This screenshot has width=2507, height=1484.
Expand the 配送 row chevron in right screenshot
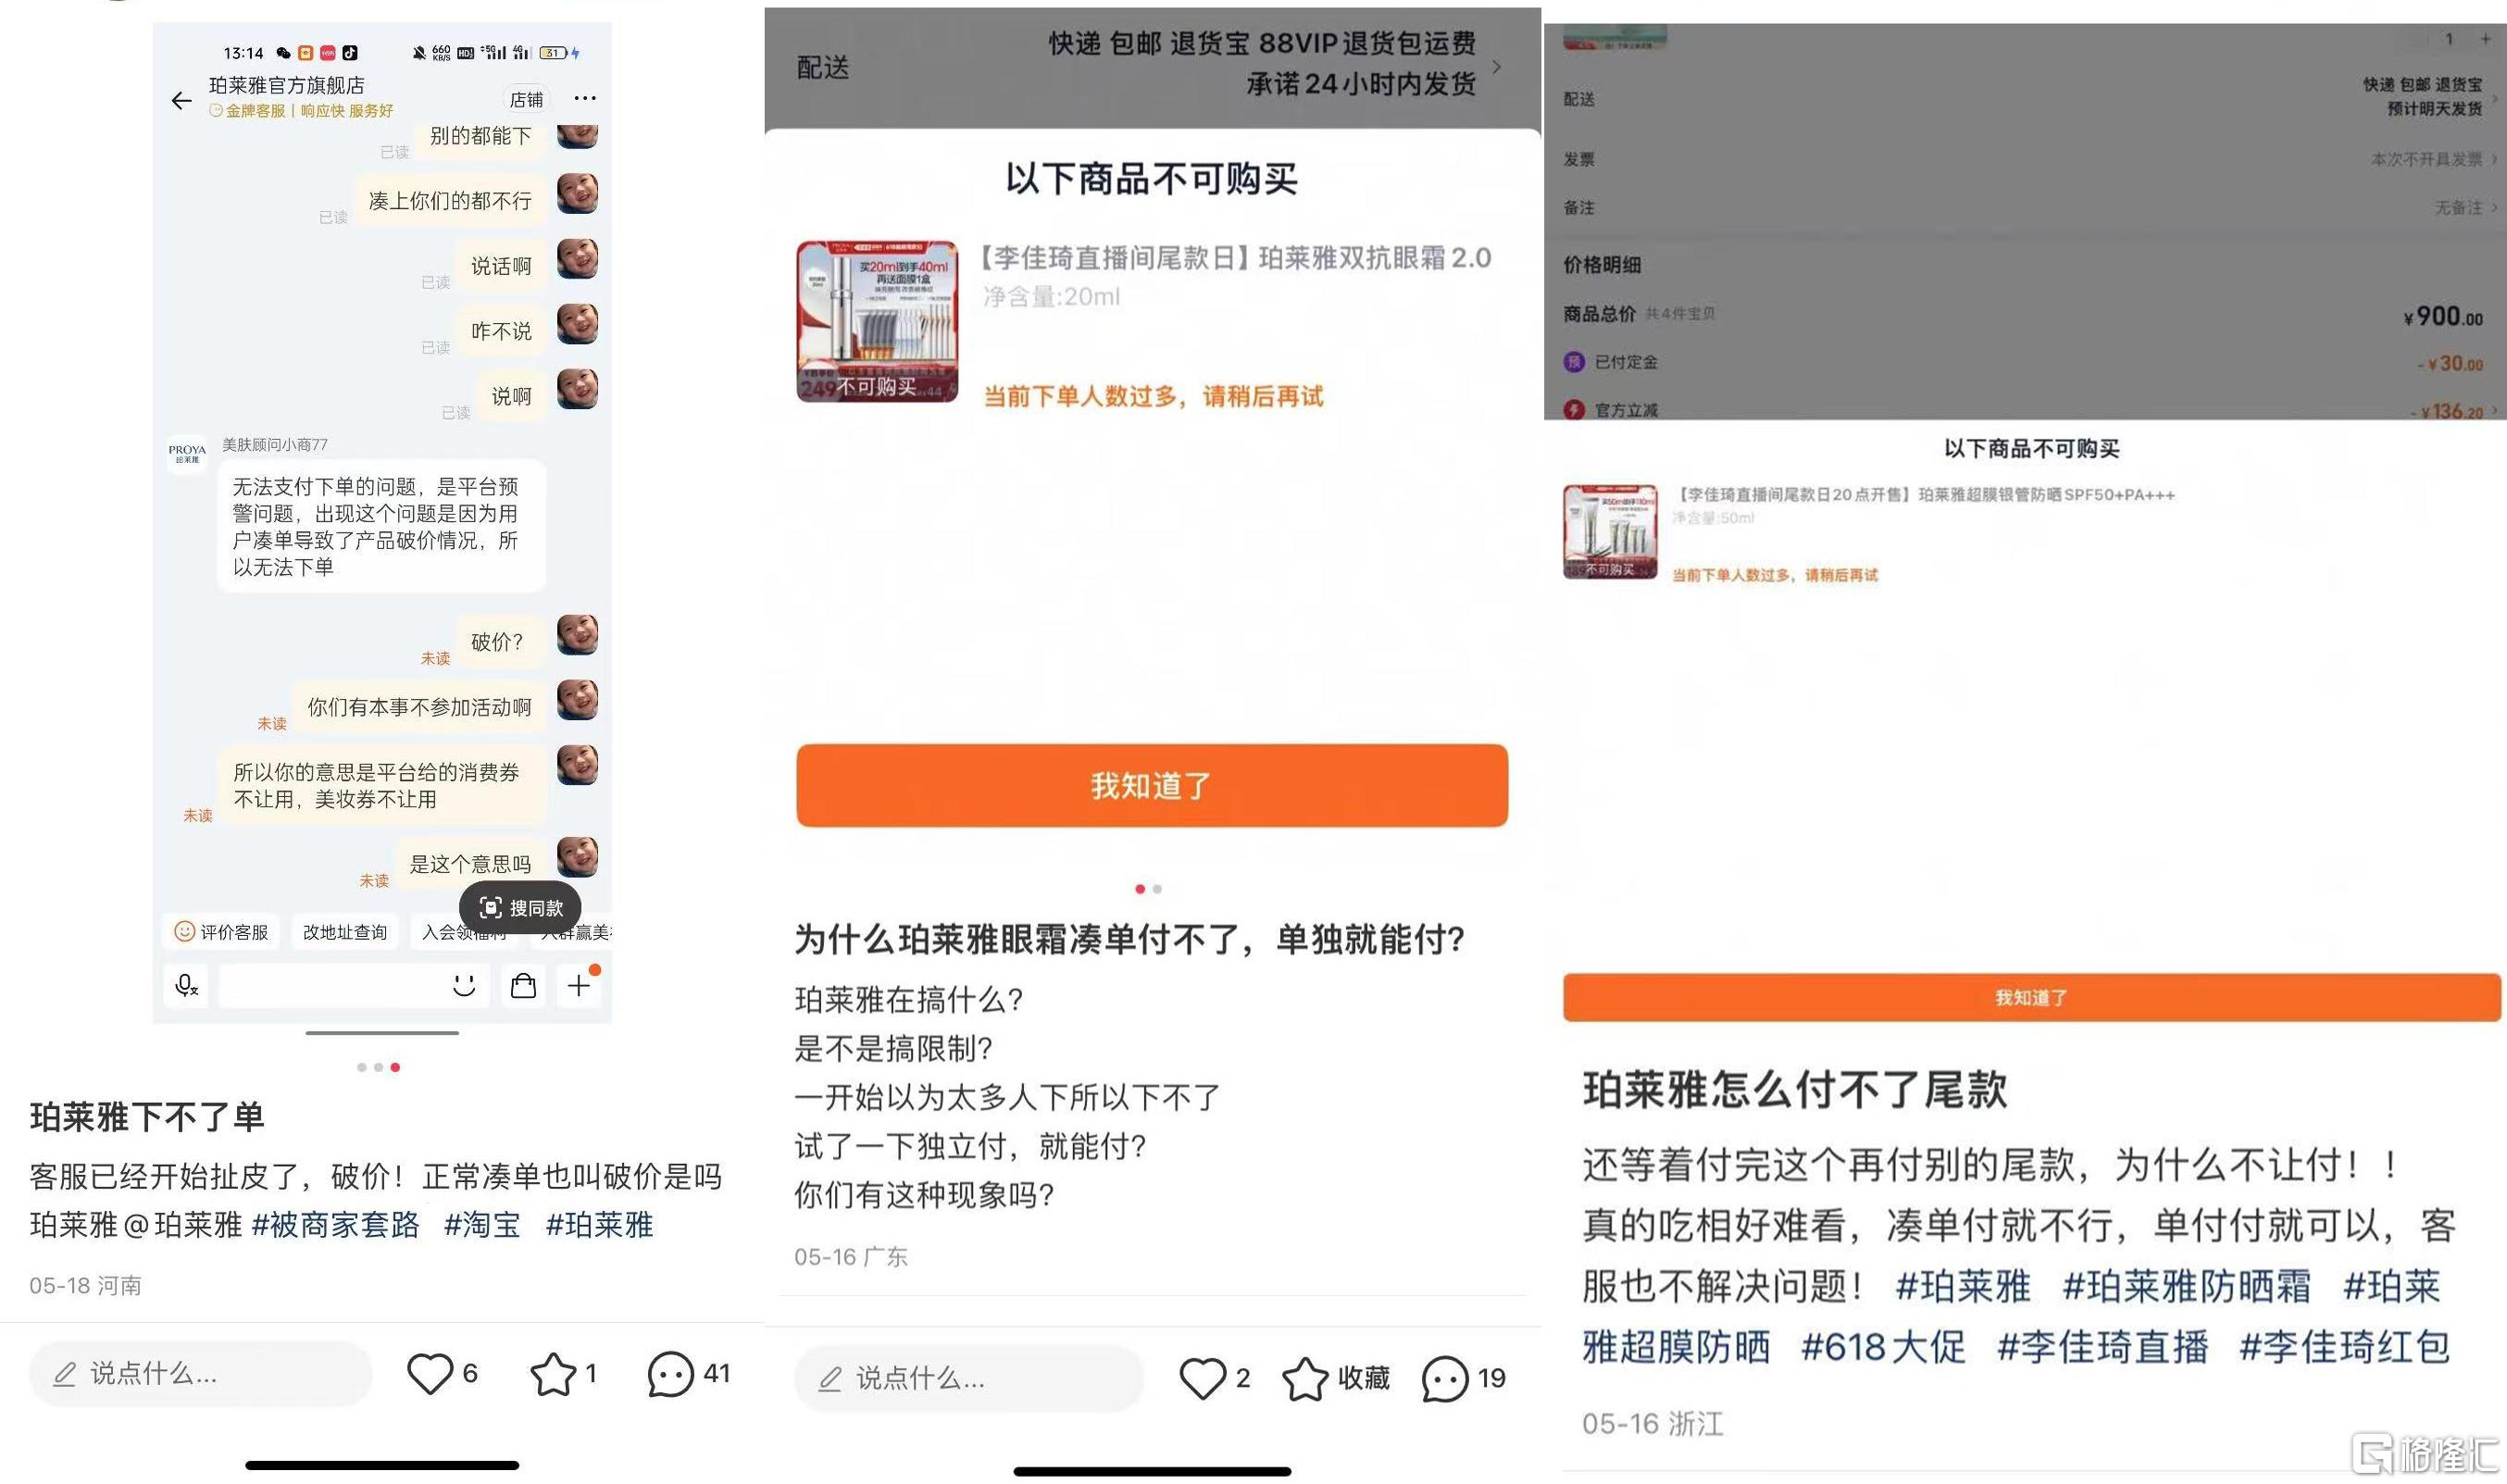point(2496,98)
